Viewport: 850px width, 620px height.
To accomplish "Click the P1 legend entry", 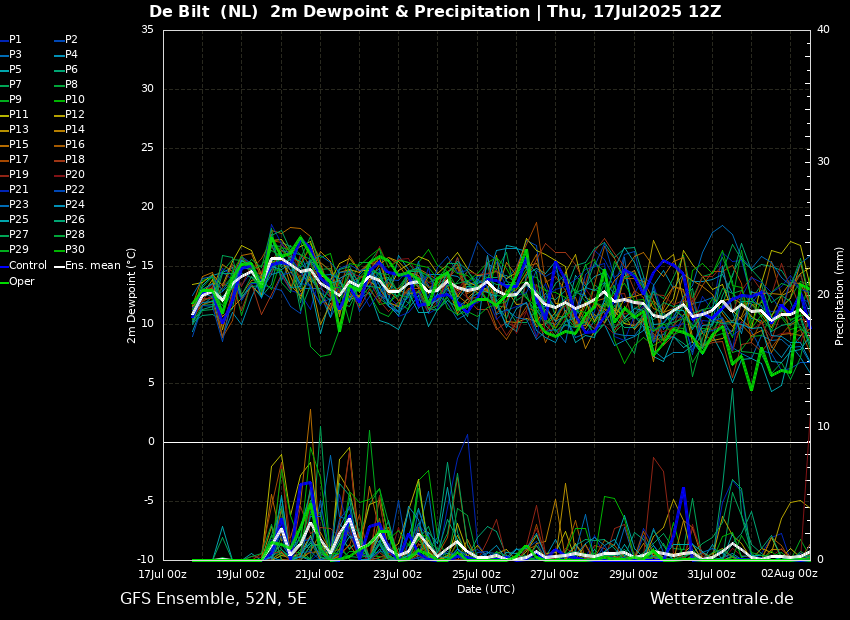I will click(15, 40).
